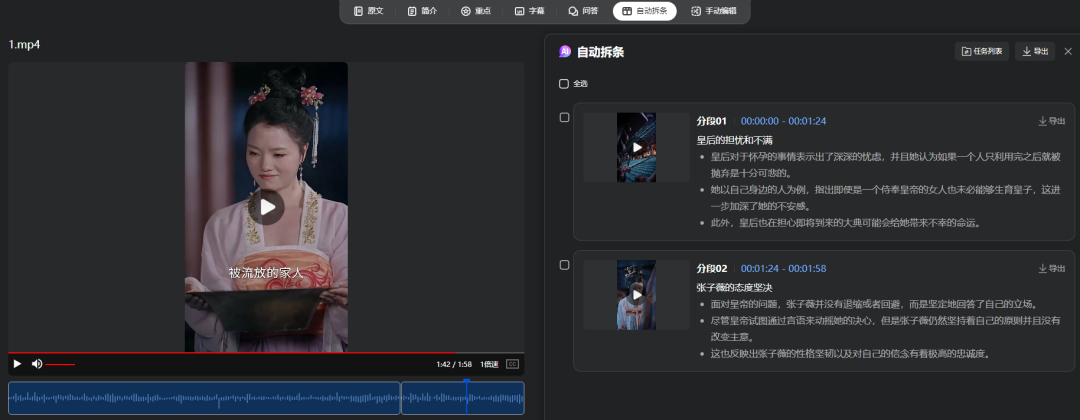Image resolution: width=1080 pixels, height=420 pixels.
Task: Click the bullet starting 此外，皇后也在担心
Action: pos(845,223)
